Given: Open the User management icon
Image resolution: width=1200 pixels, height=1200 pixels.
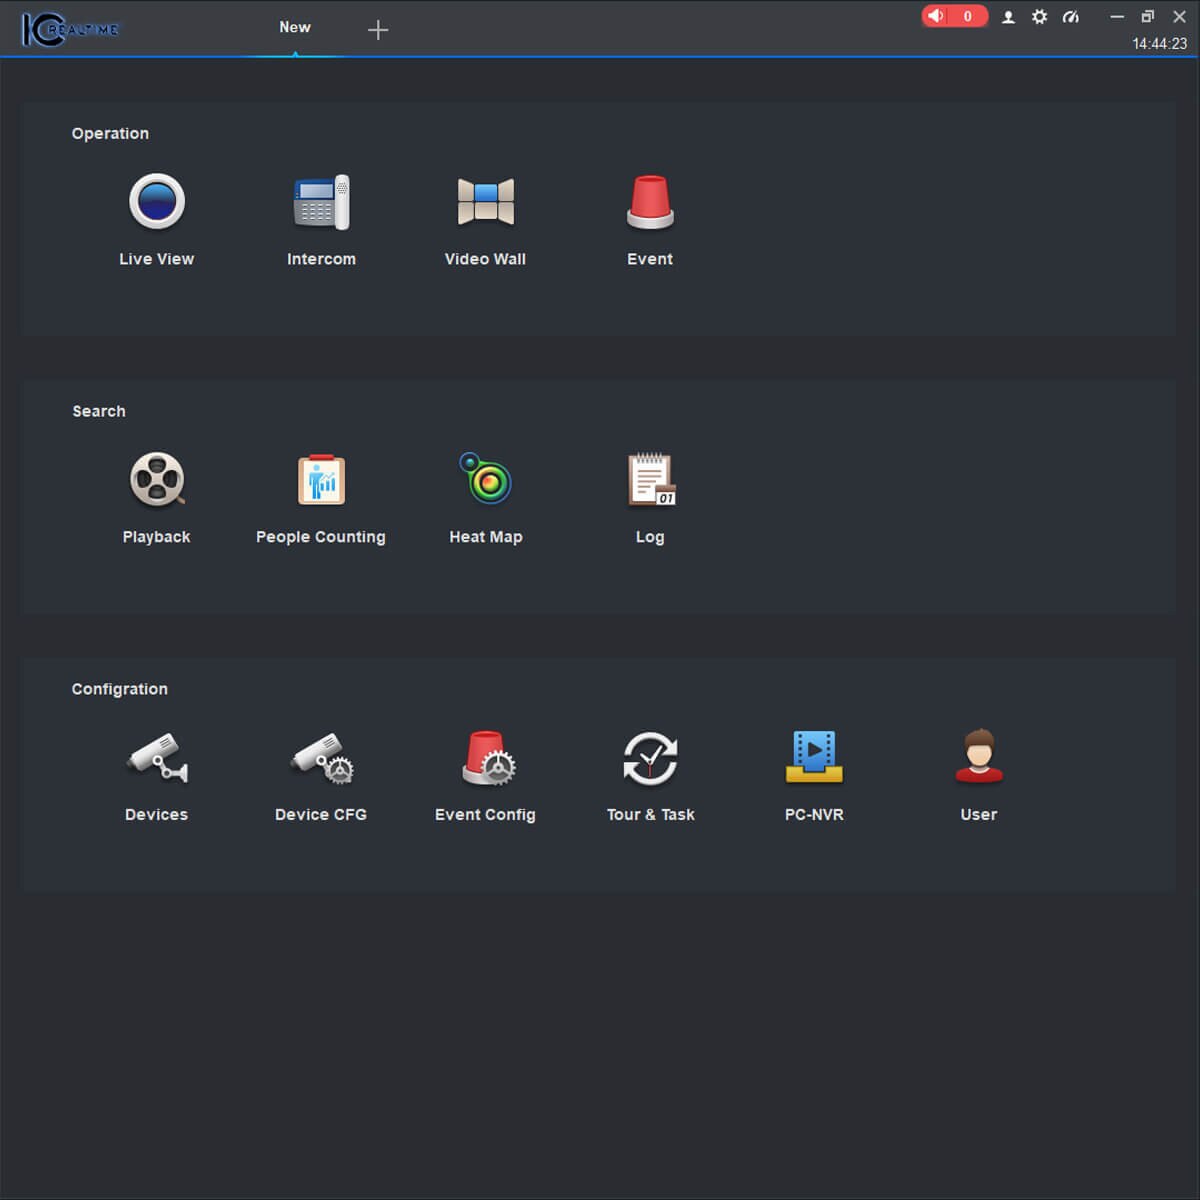Looking at the screenshot, I should 978,758.
